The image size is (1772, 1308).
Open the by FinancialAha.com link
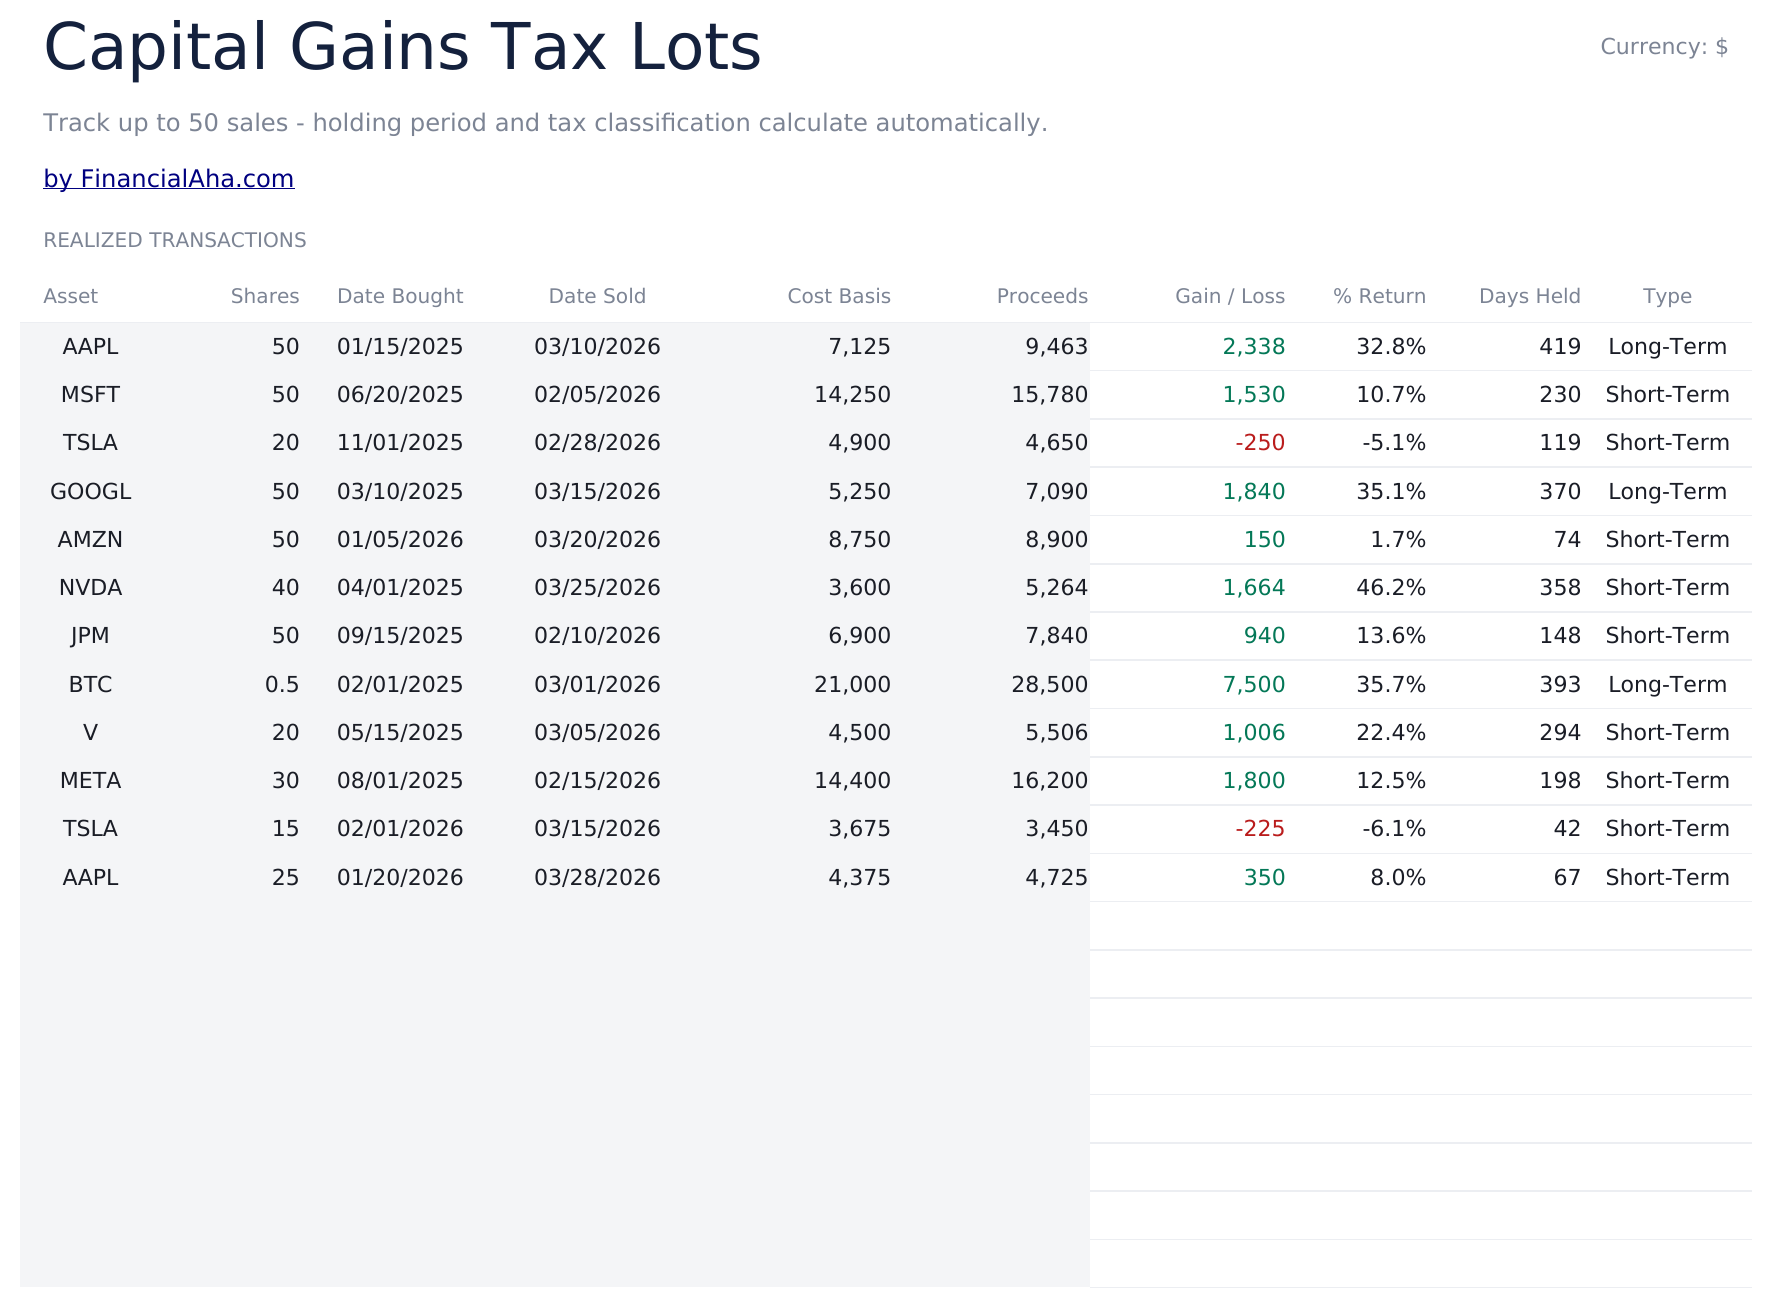click(x=168, y=179)
